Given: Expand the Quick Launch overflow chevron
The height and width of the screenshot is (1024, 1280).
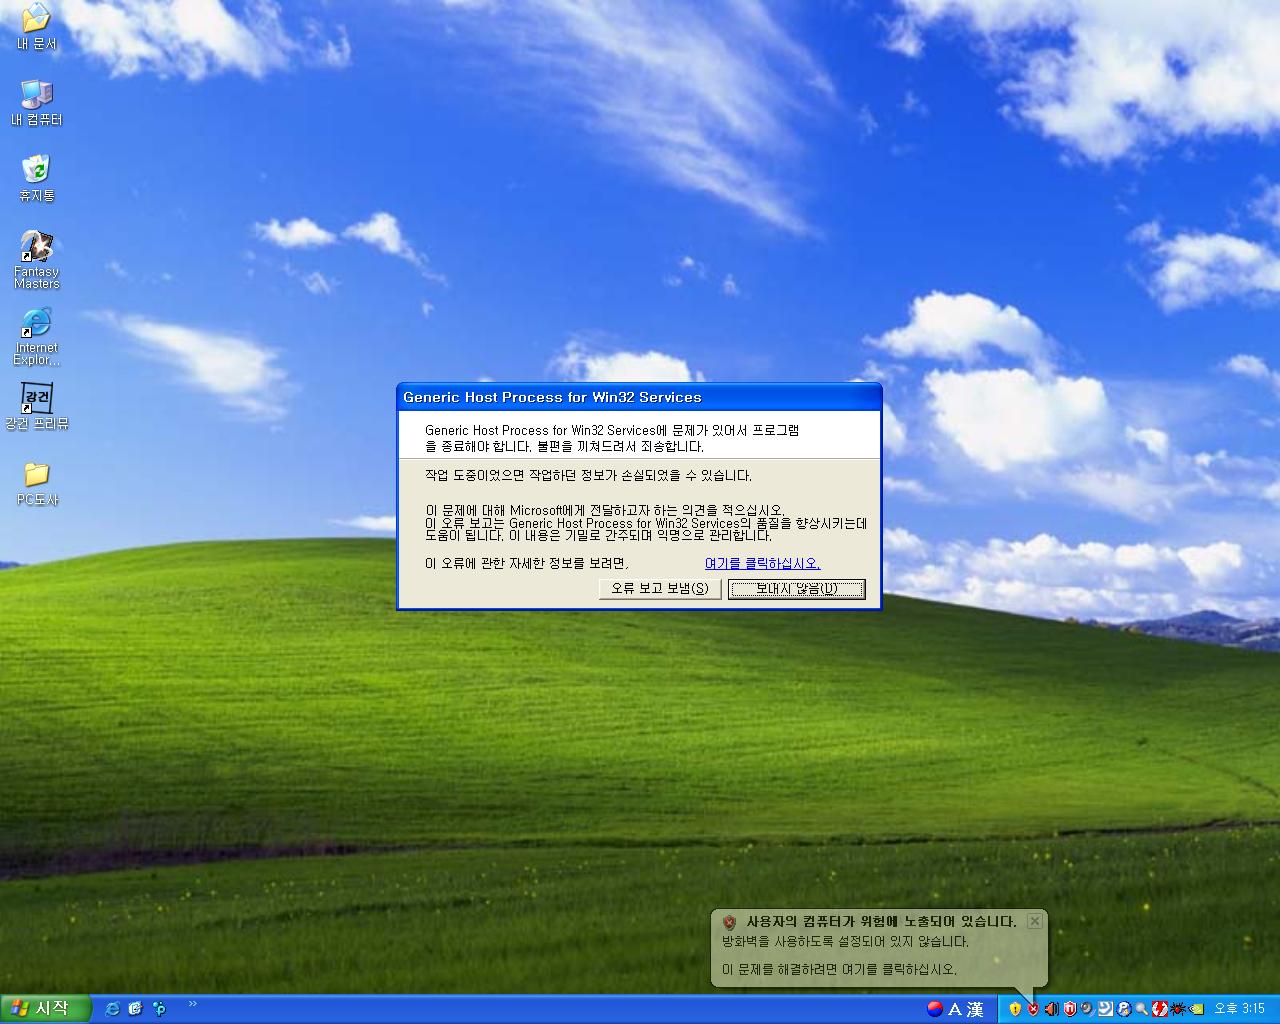Looking at the screenshot, I should click(x=192, y=1004).
